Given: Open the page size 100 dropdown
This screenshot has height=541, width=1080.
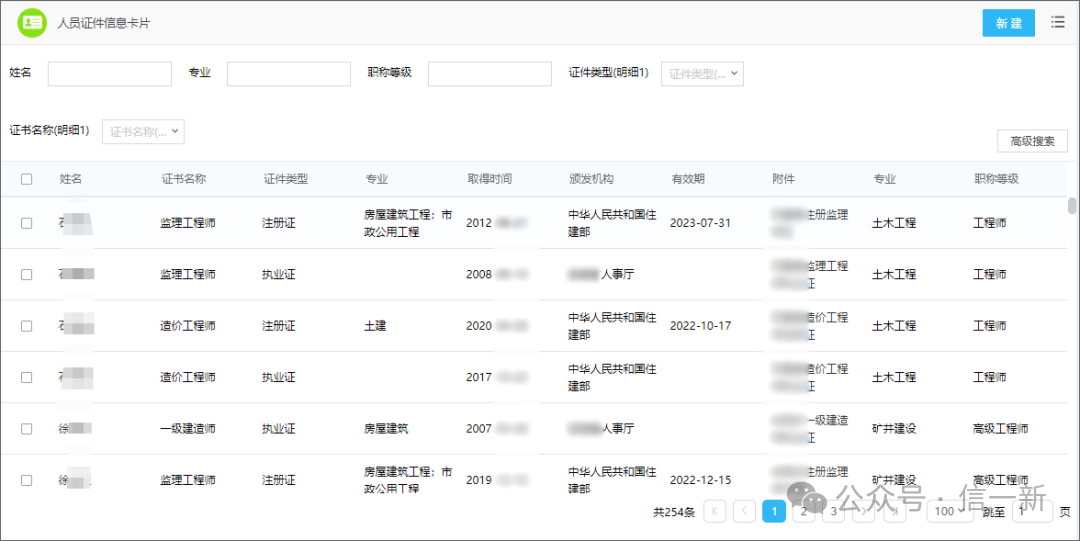Looking at the screenshot, I should (951, 511).
